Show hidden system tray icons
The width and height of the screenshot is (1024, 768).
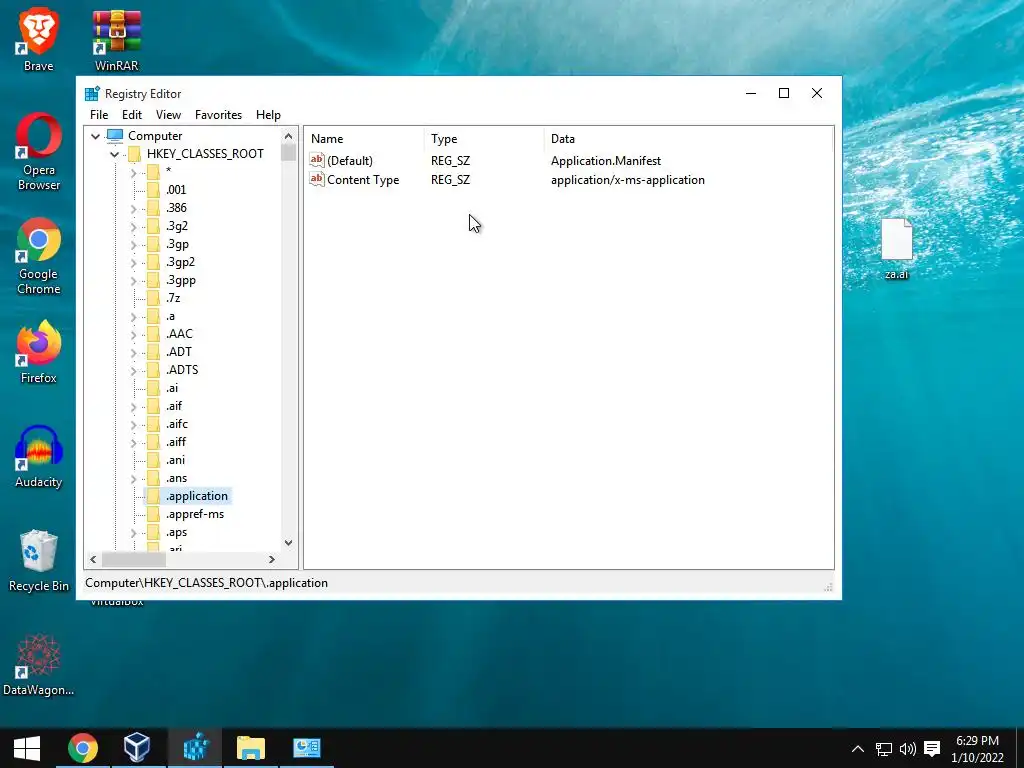[858, 749]
